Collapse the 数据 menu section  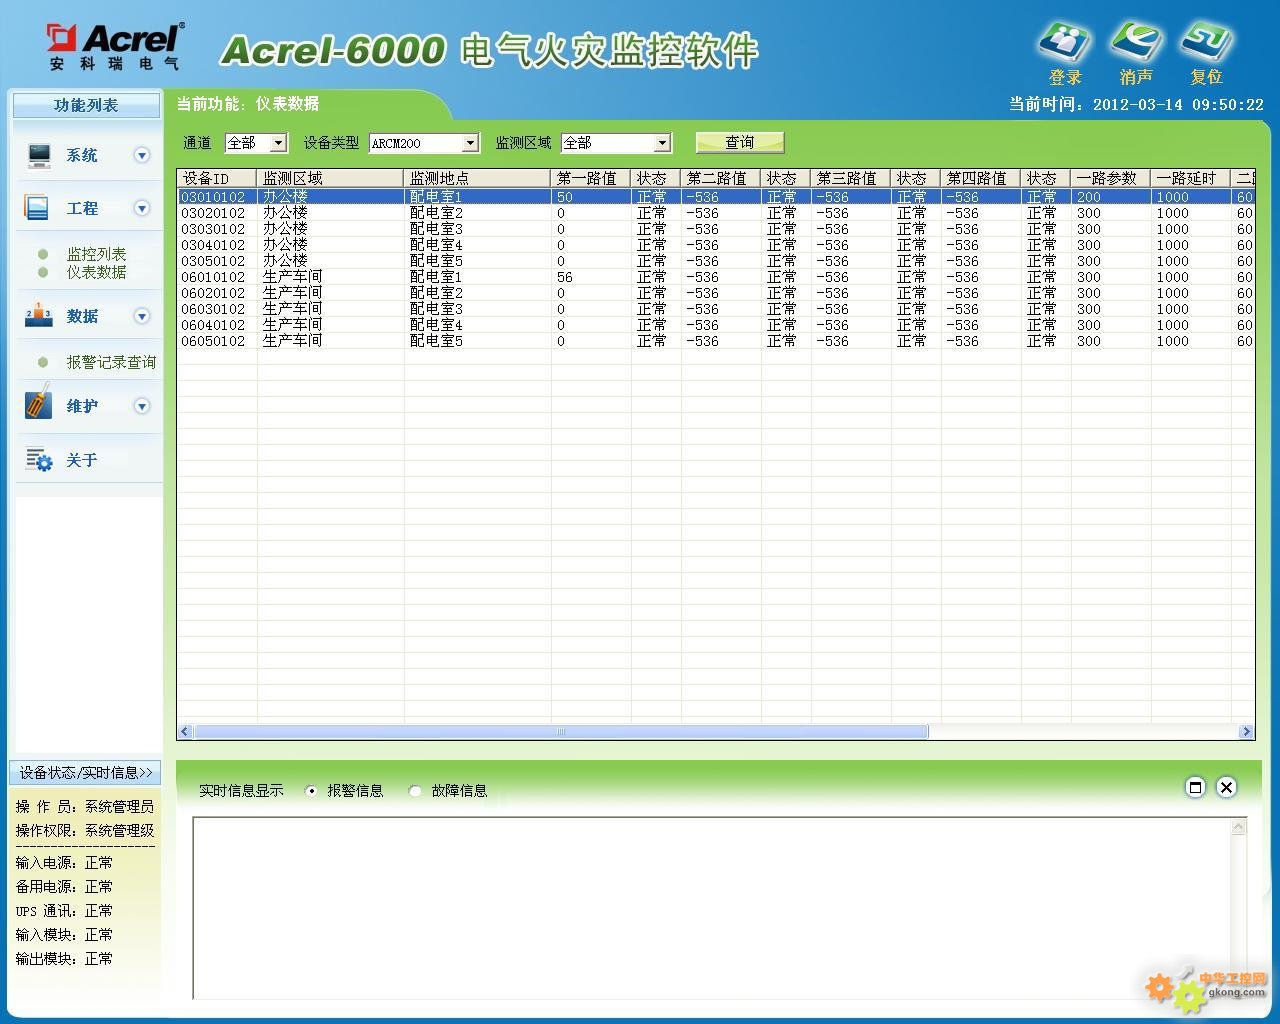click(142, 316)
